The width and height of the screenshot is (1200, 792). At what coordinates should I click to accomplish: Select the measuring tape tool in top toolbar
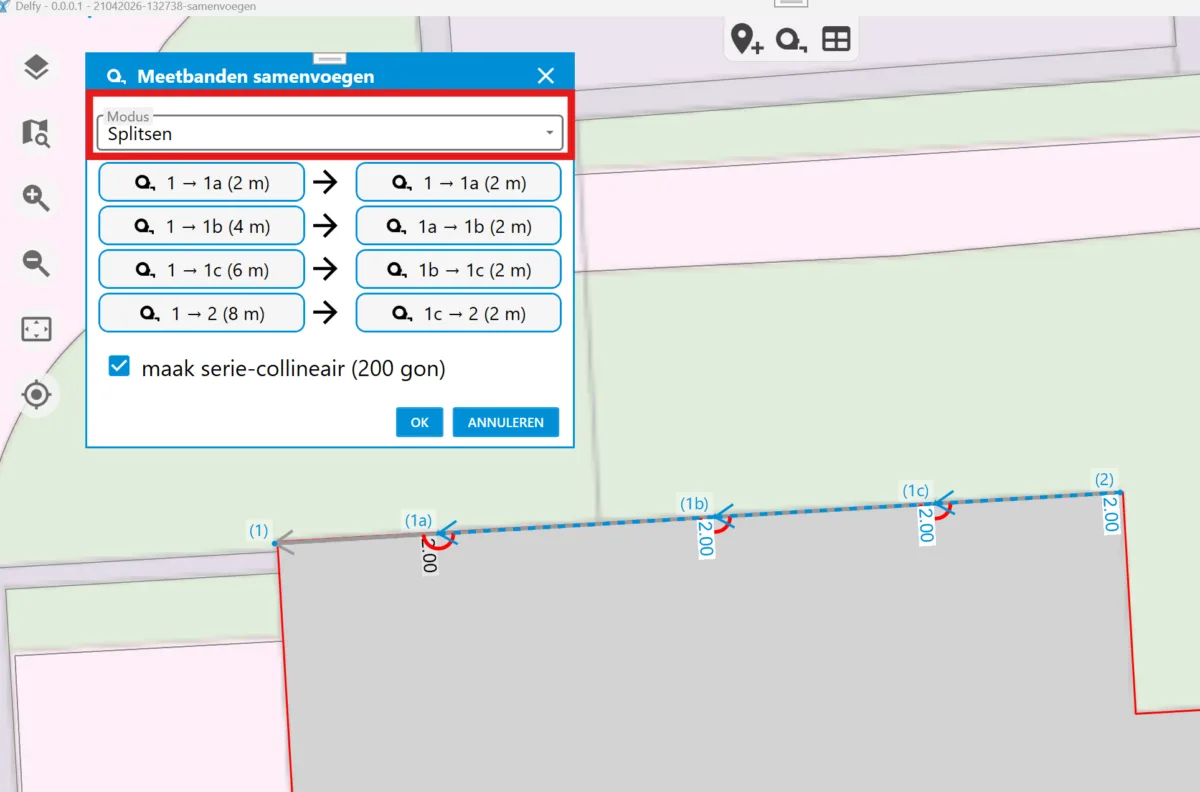coord(791,40)
